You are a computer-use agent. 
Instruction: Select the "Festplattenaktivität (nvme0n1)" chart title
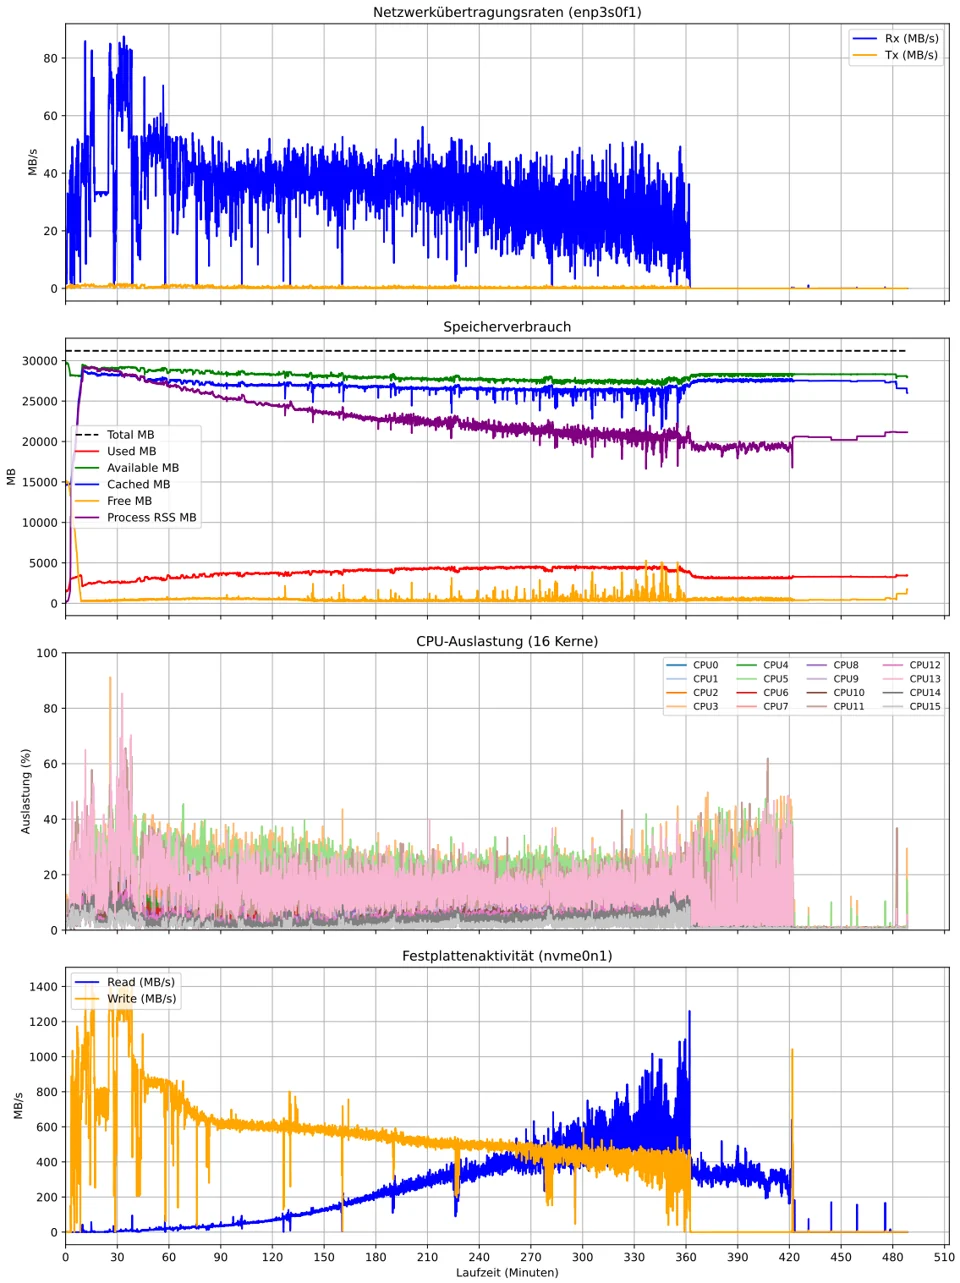coord(507,956)
